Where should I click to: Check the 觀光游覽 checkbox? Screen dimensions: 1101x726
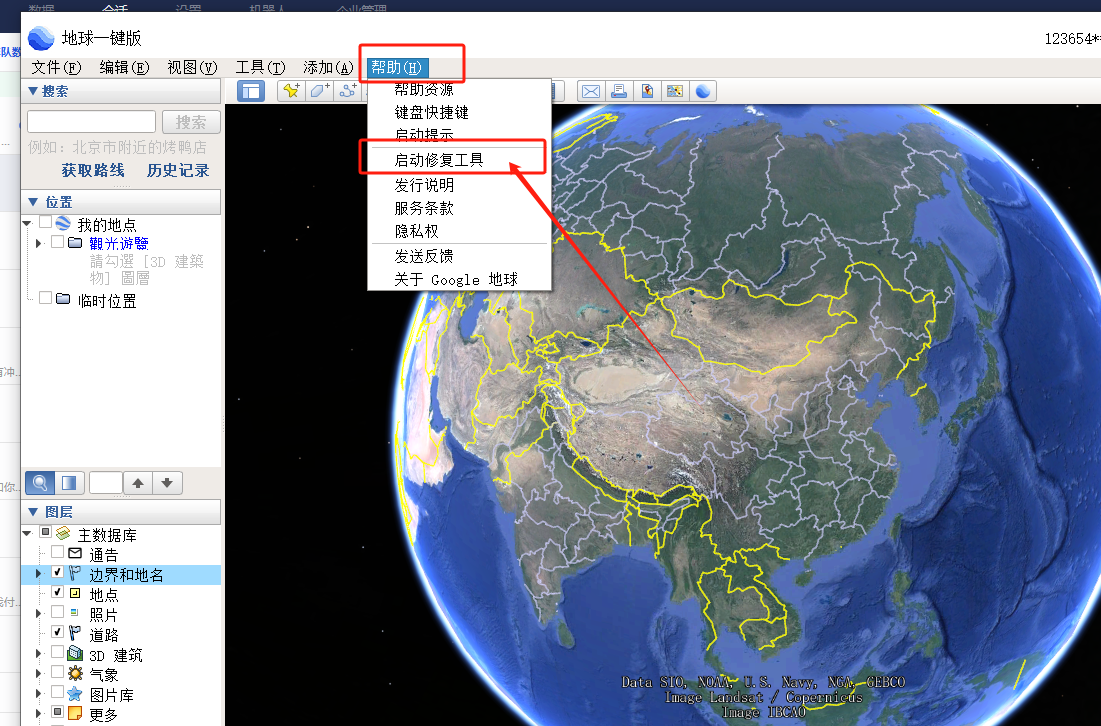coord(58,242)
